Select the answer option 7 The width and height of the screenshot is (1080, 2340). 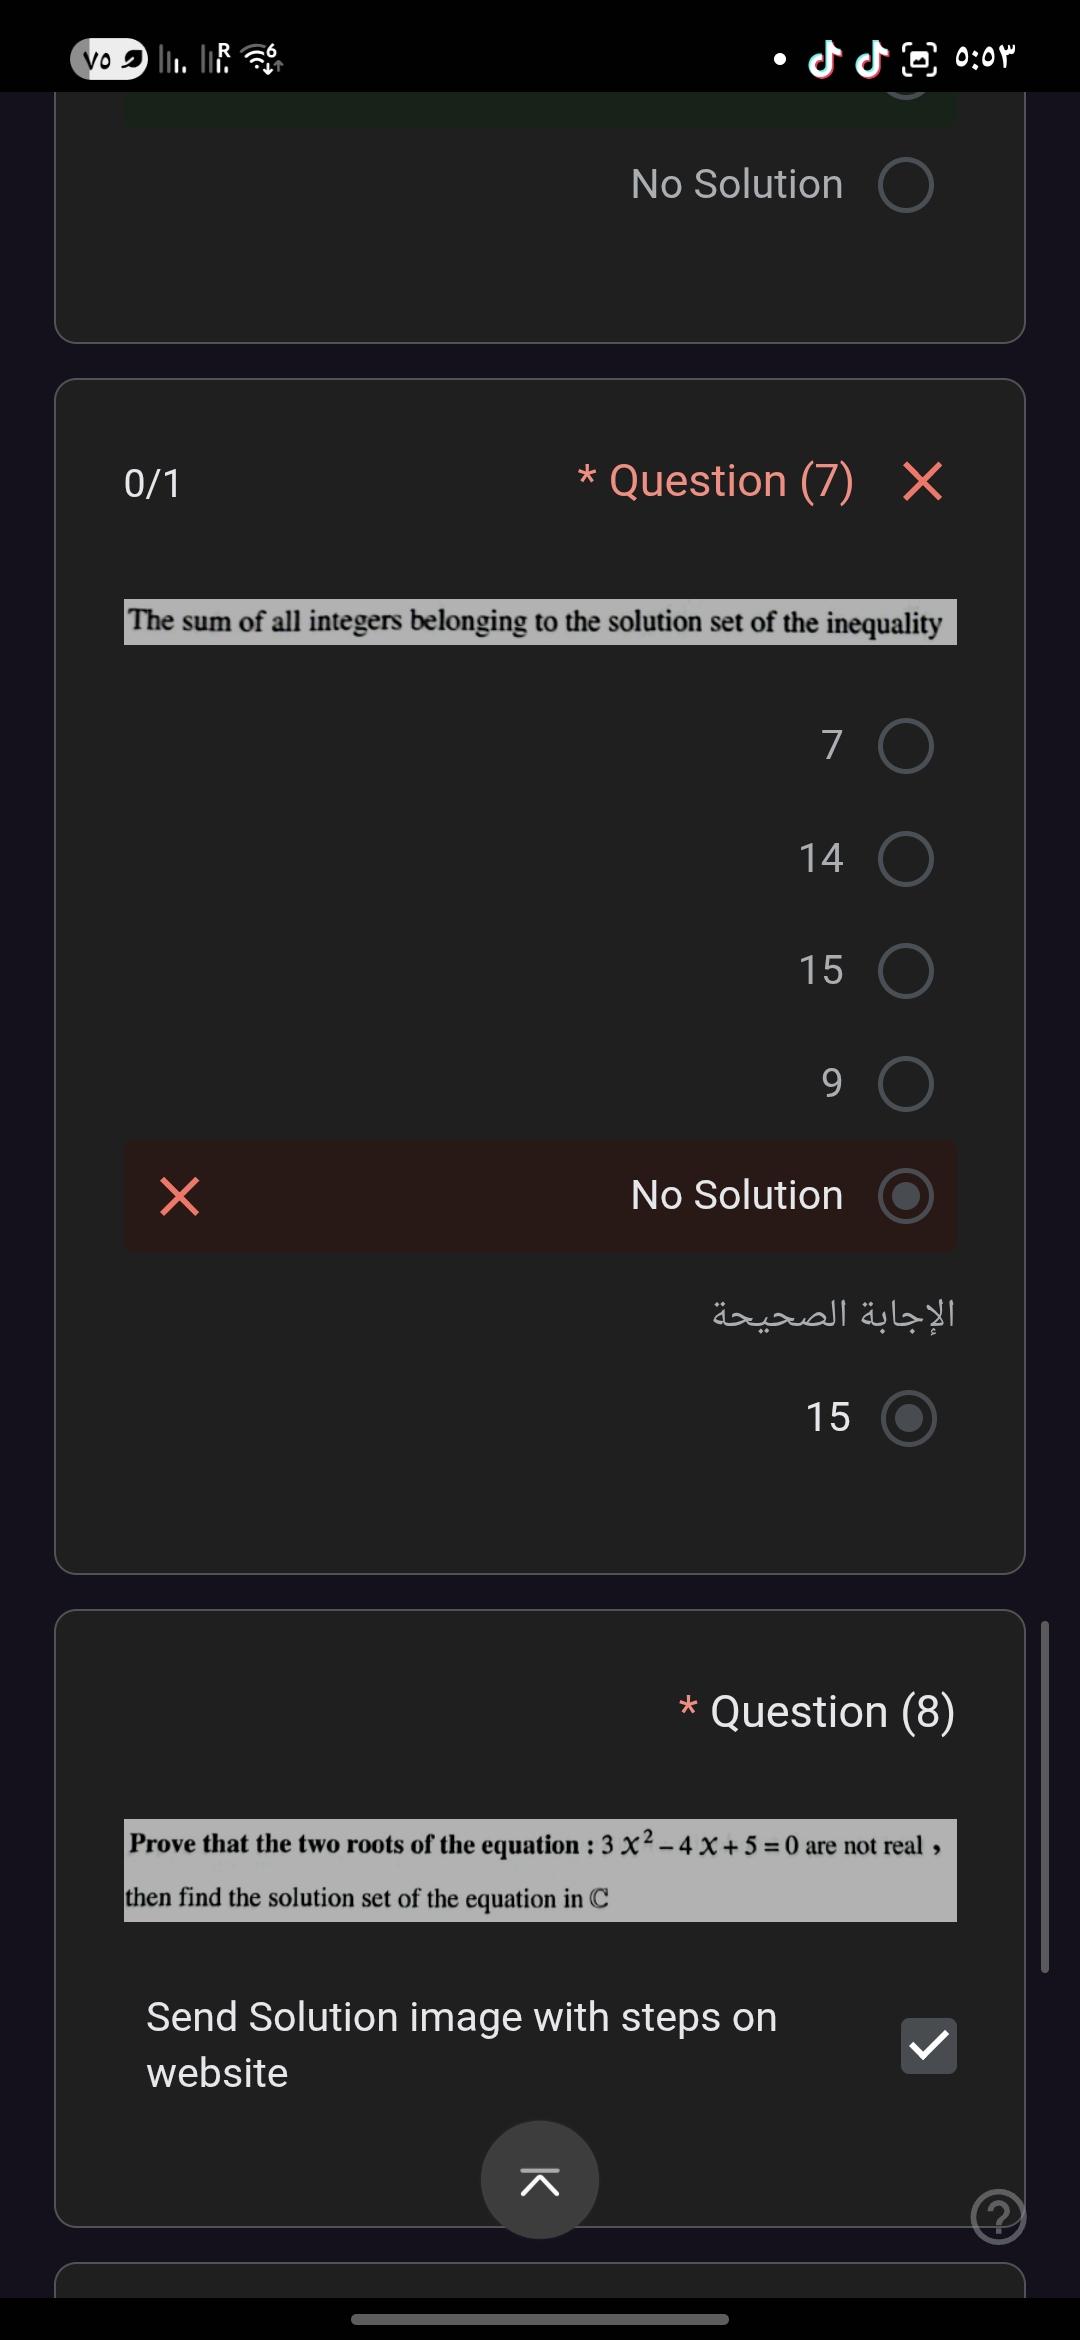(x=905, y=746)
